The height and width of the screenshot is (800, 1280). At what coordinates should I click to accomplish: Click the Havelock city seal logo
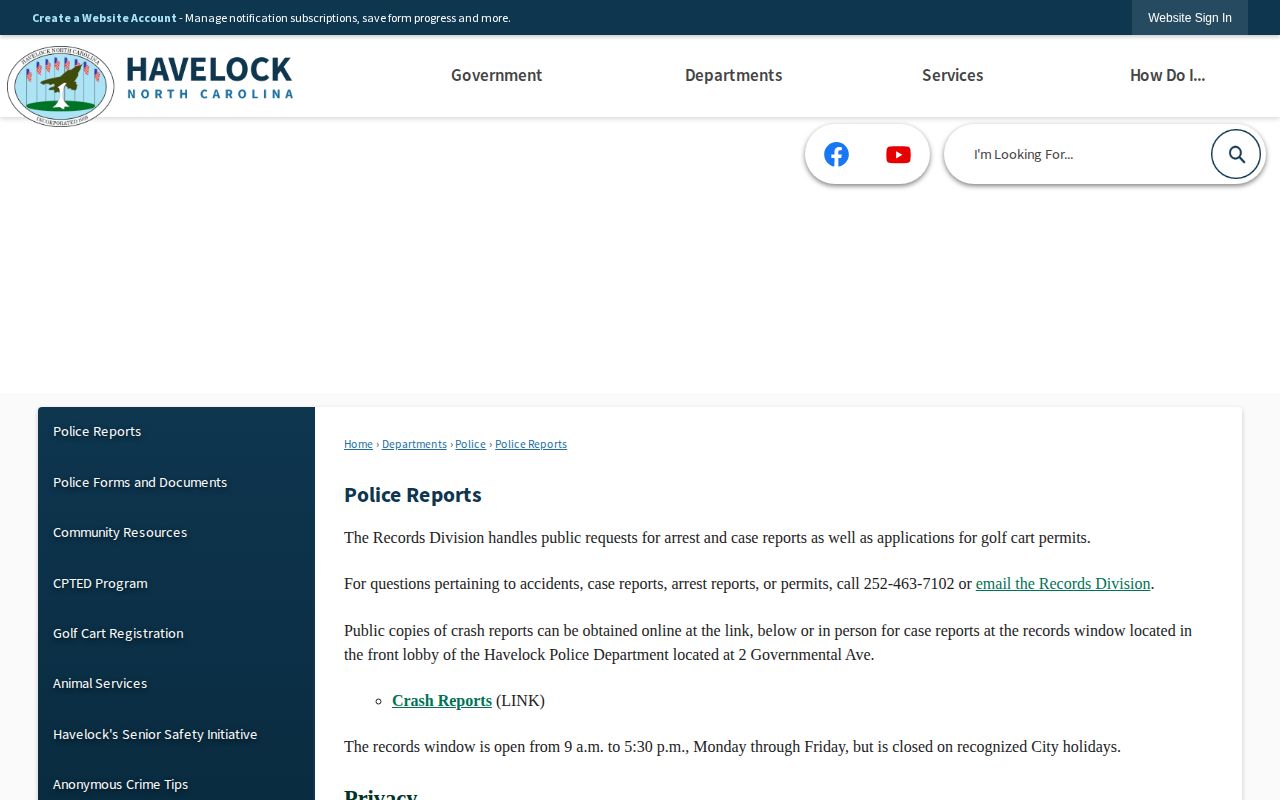pos(60,85)
